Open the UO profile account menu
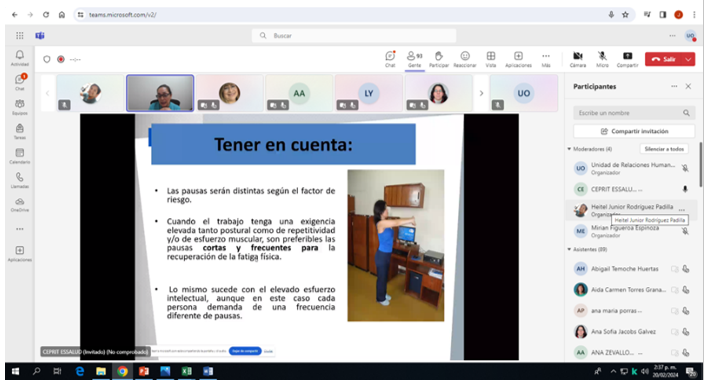704x380 pixels. click(690, 35)
